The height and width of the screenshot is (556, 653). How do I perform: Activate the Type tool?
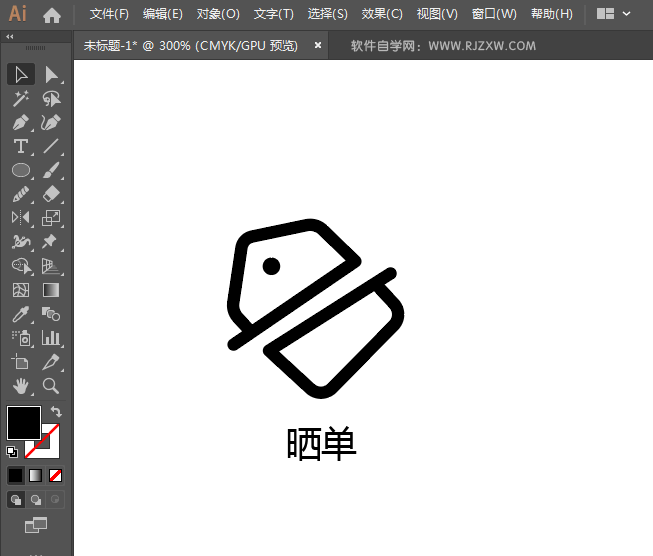[21, 146]
